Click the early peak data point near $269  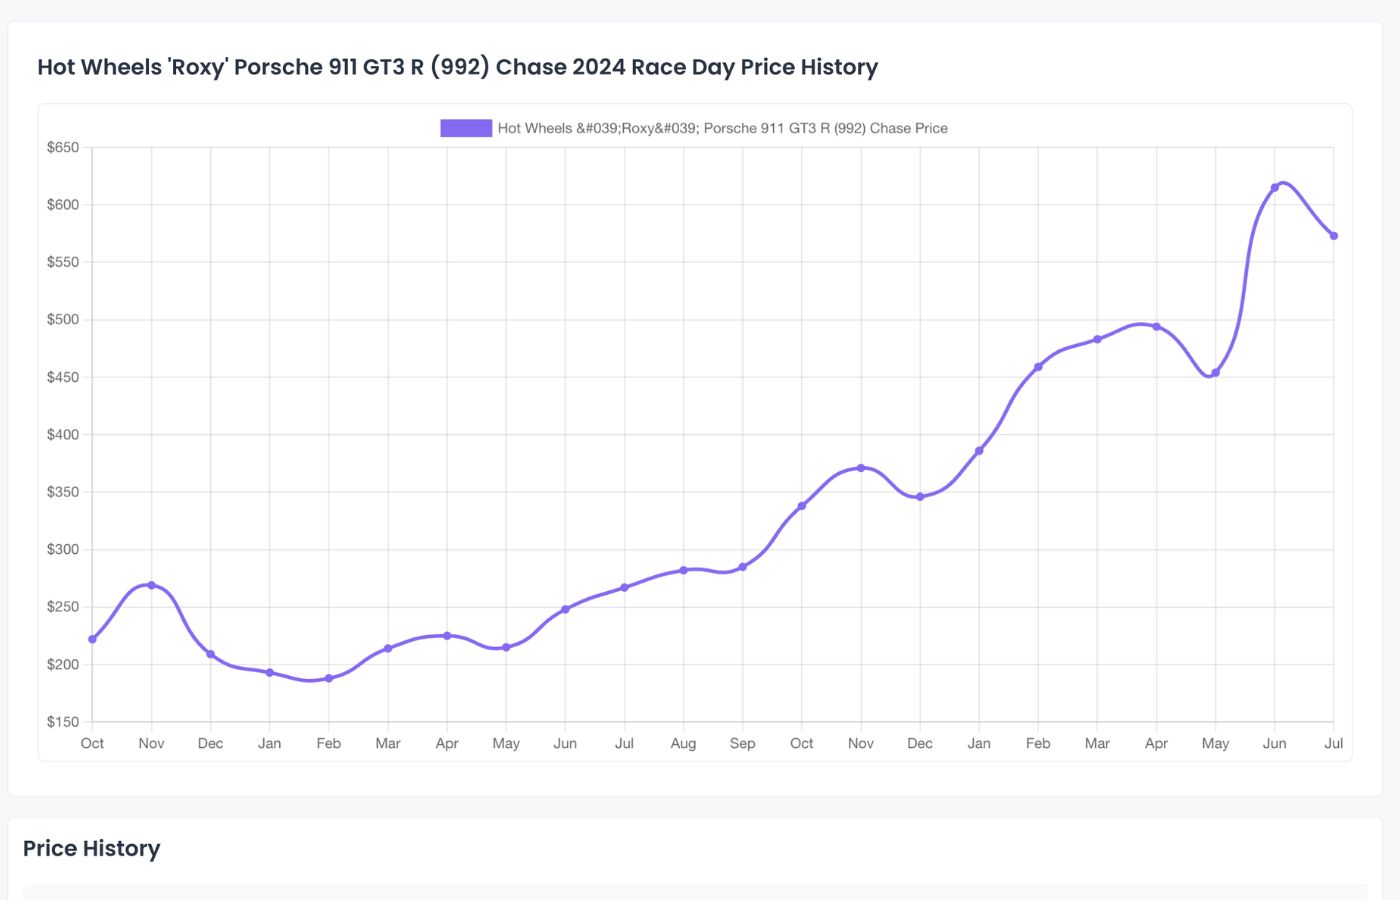pos(152,585)
